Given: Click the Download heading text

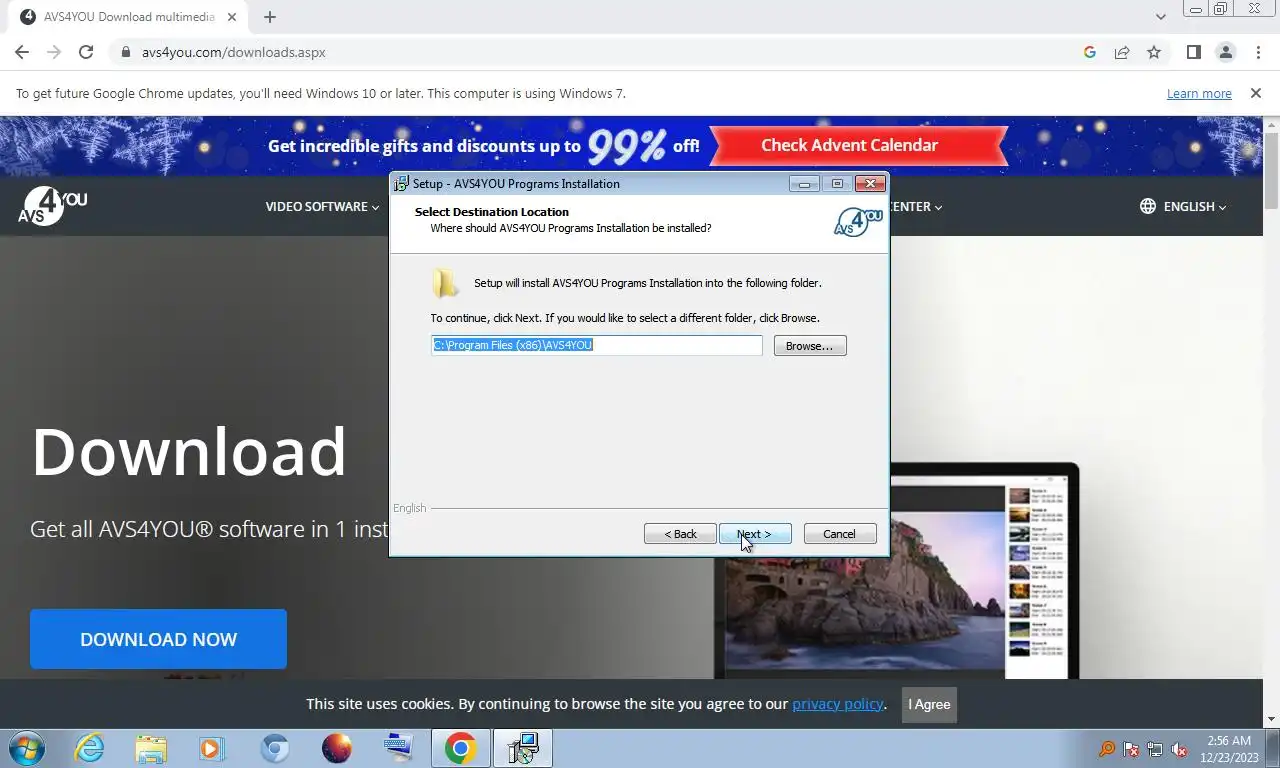Looking at the screenshot, I should [189, 451].
